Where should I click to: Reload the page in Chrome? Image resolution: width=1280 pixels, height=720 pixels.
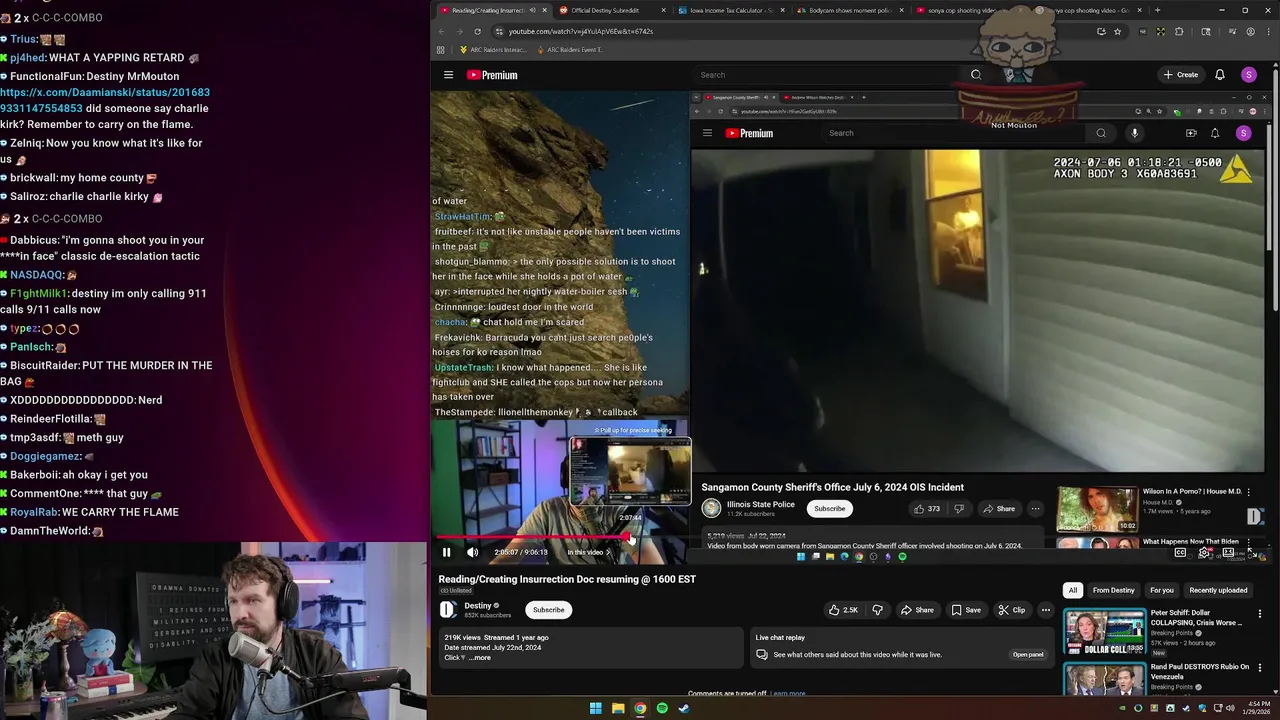477,31
